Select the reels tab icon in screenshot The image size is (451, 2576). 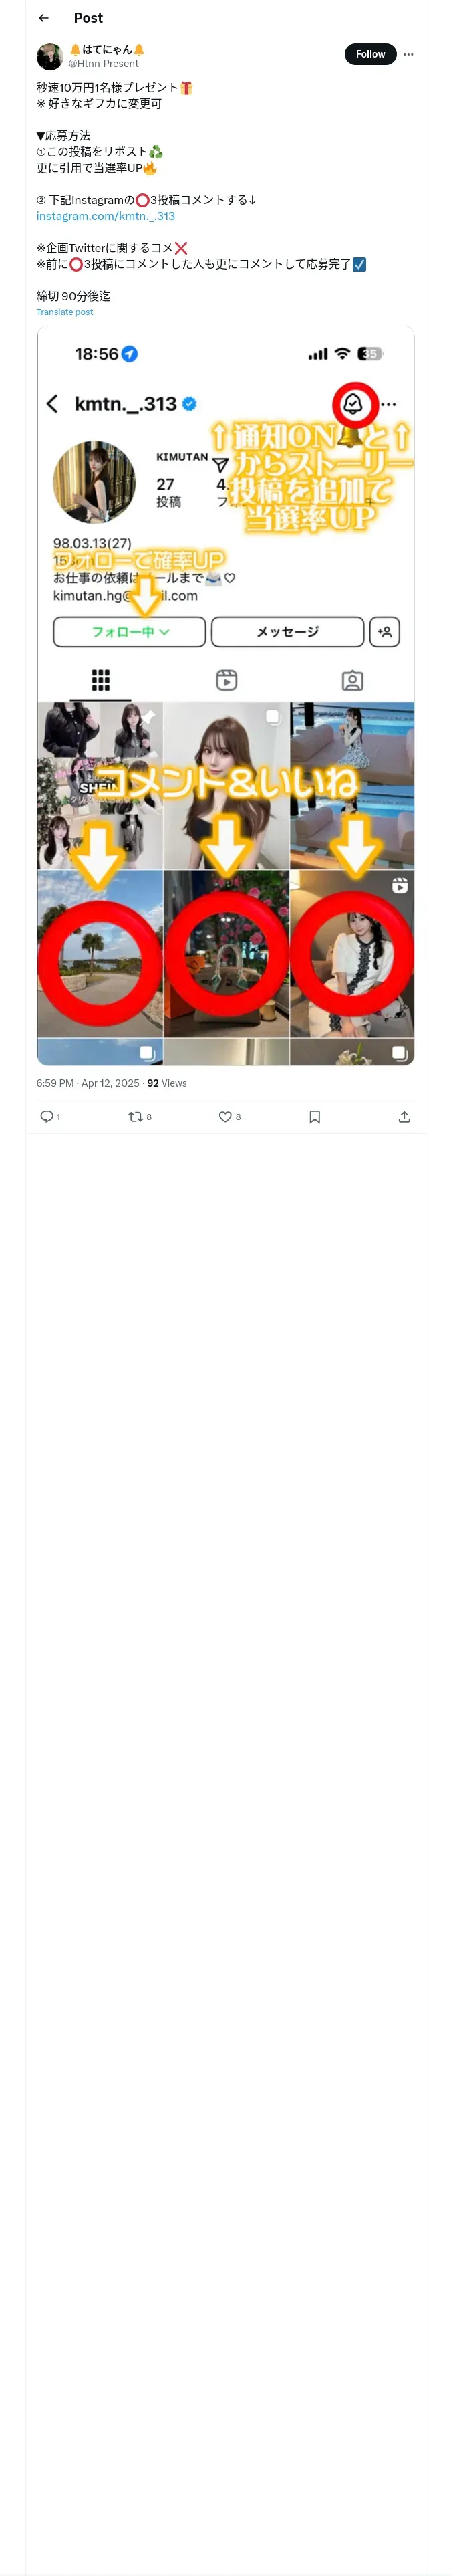(x=226, y=681)
